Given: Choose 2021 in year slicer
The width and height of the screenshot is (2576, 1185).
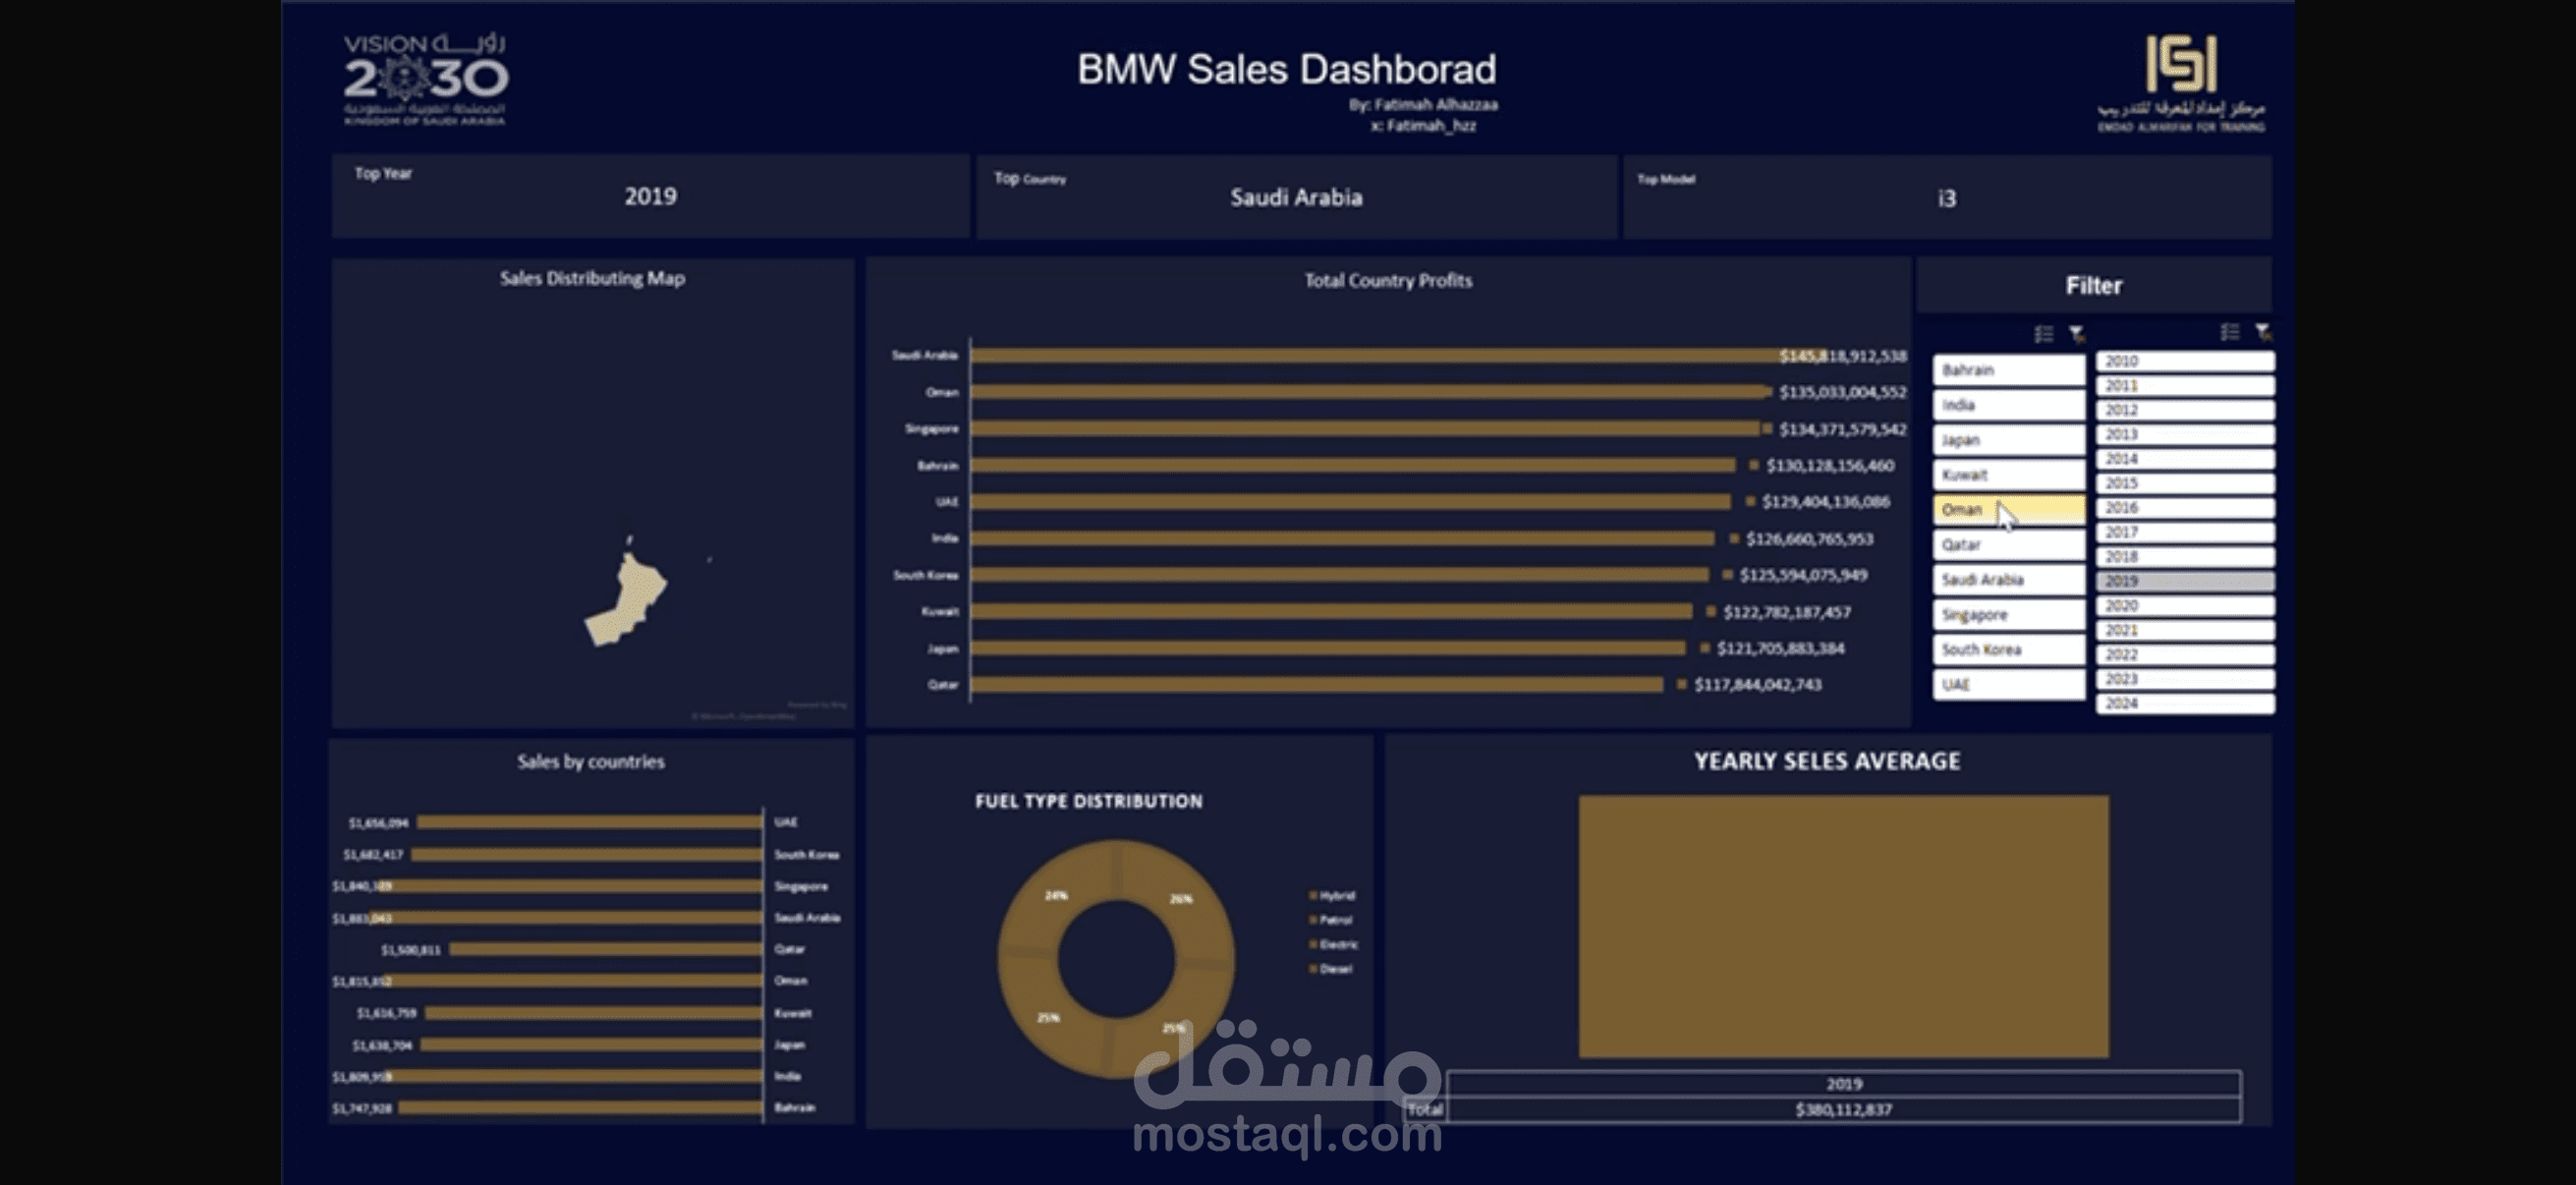Looking at the screenshot, I should pos(2185,630).
